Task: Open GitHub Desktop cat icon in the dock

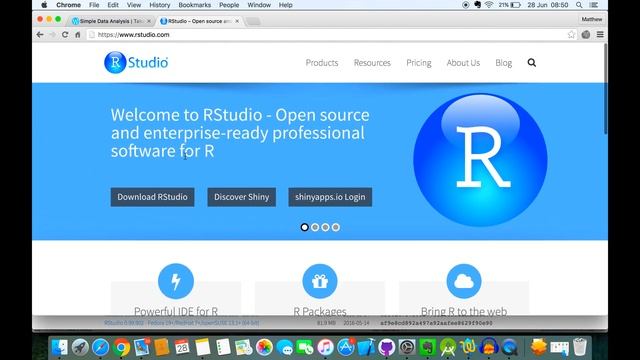Action: [387, 347]
